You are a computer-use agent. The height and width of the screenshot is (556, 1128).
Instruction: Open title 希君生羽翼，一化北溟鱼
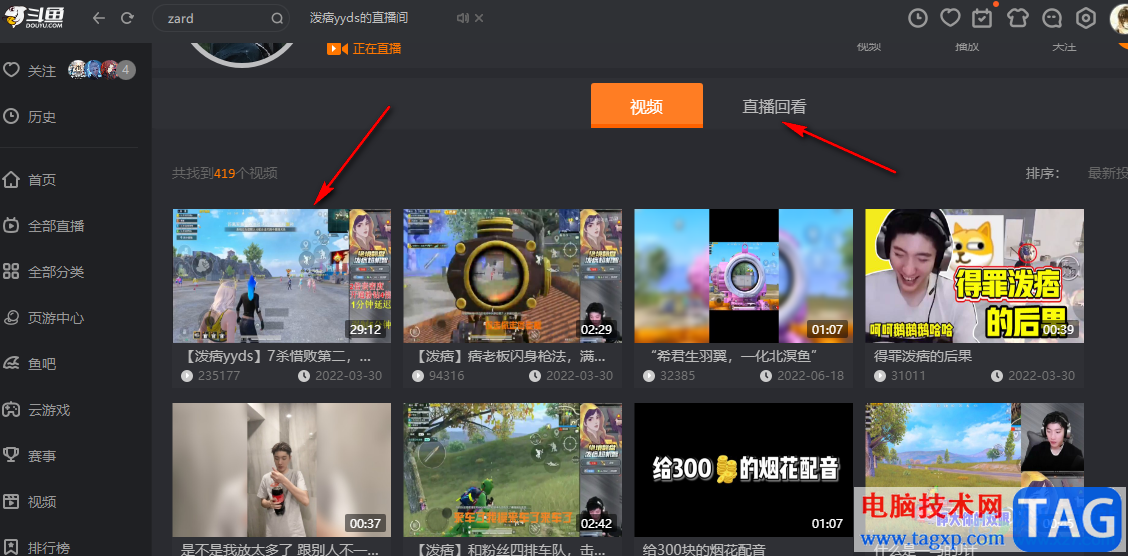[x=732, y=356]
